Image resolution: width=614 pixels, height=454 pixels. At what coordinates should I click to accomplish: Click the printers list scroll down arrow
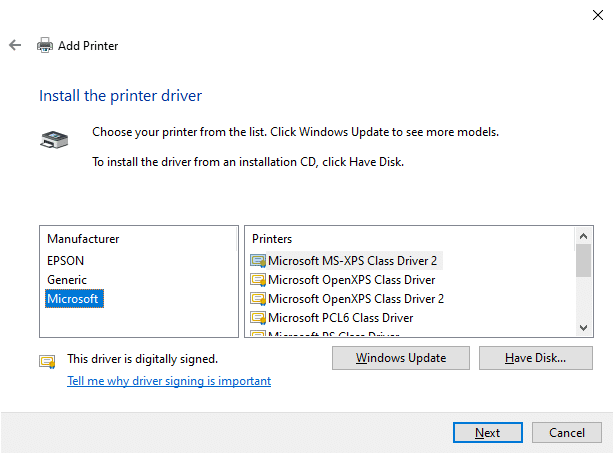pyautogui.click(x=583, y=327)
